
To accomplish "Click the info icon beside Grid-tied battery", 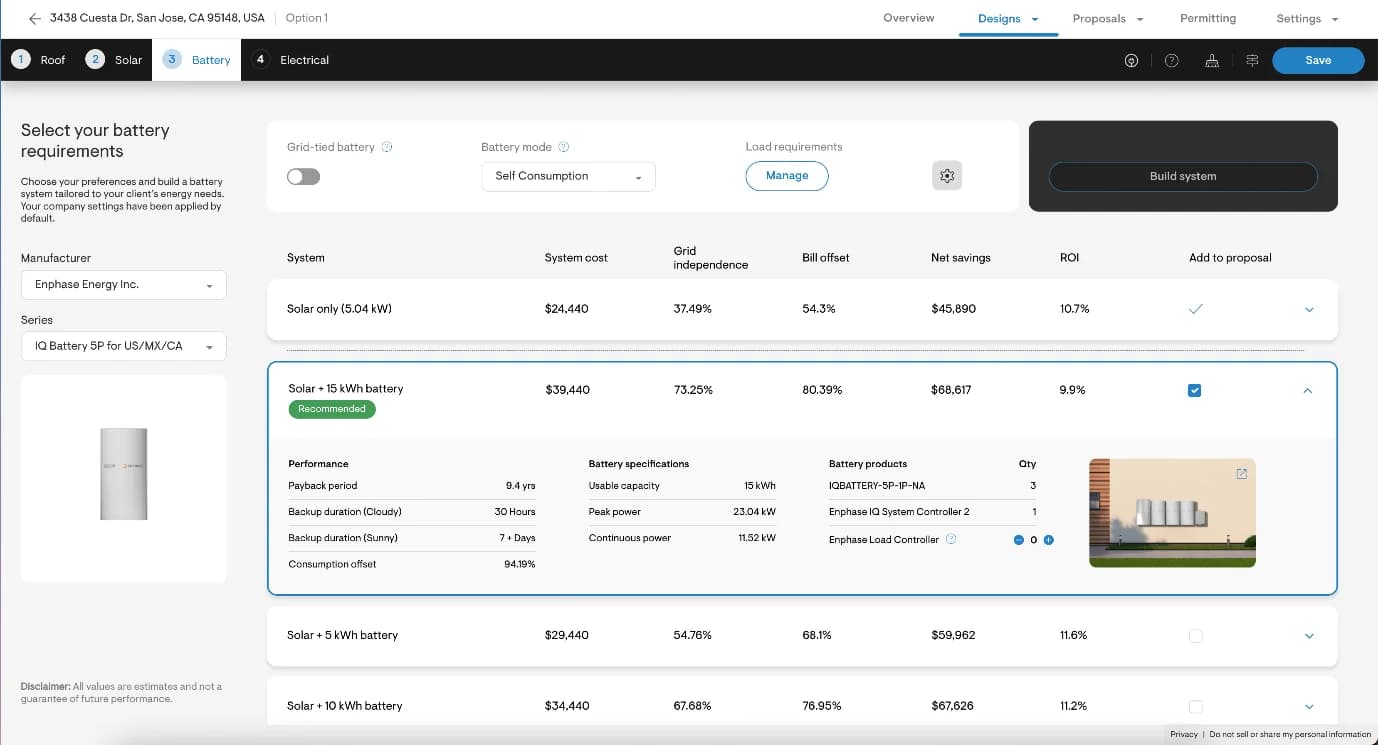I will point(387,147).
